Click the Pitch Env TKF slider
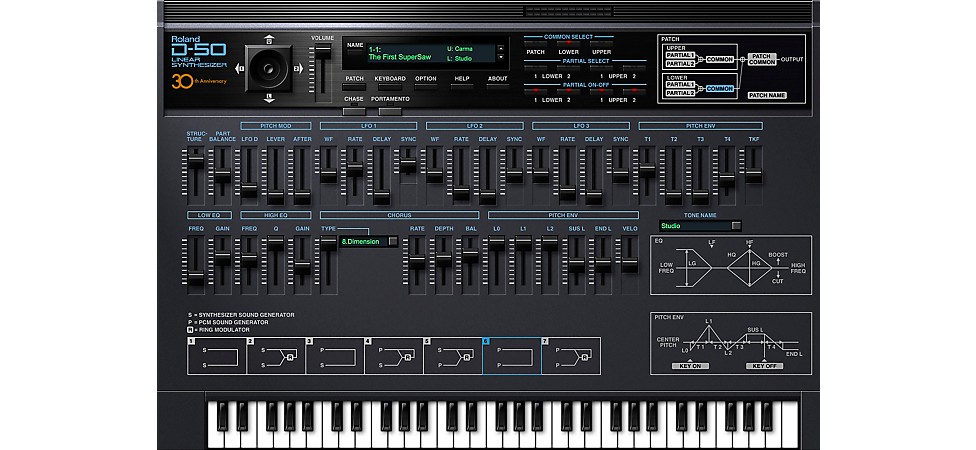This screenshot has height=450, width=976. 753,176
